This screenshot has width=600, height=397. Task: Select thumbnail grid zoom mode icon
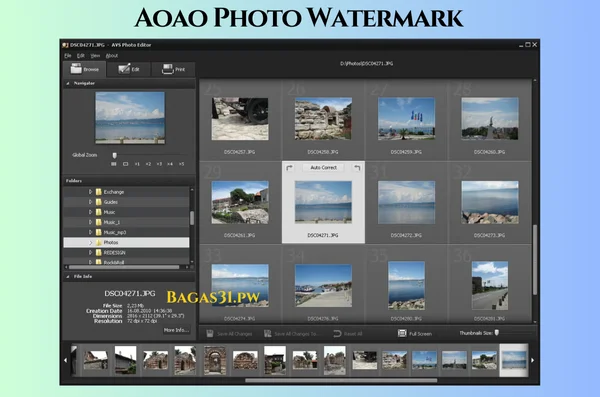point(114,164)
